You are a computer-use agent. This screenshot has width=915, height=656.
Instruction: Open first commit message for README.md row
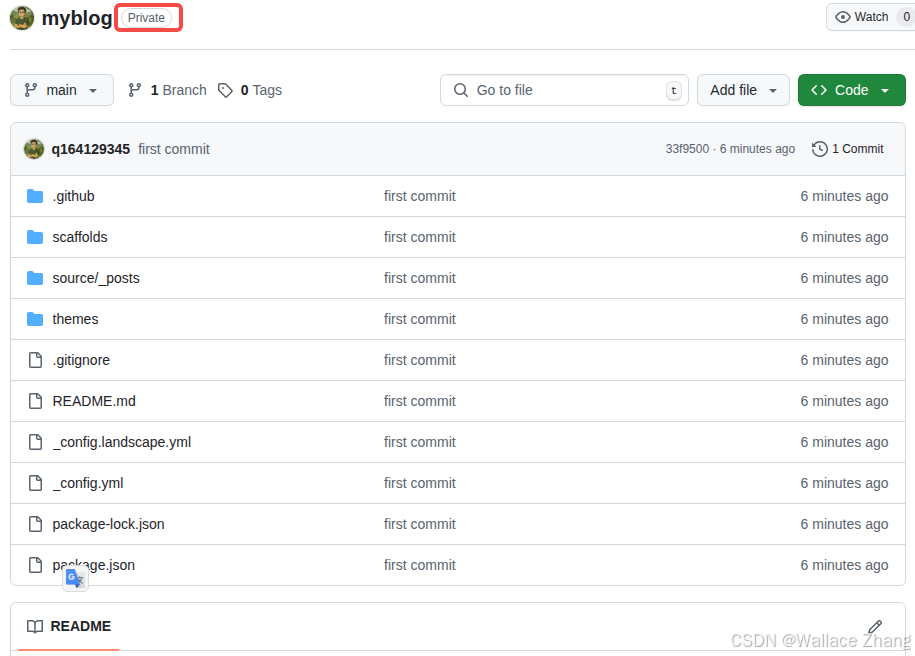tap(420, 401)
